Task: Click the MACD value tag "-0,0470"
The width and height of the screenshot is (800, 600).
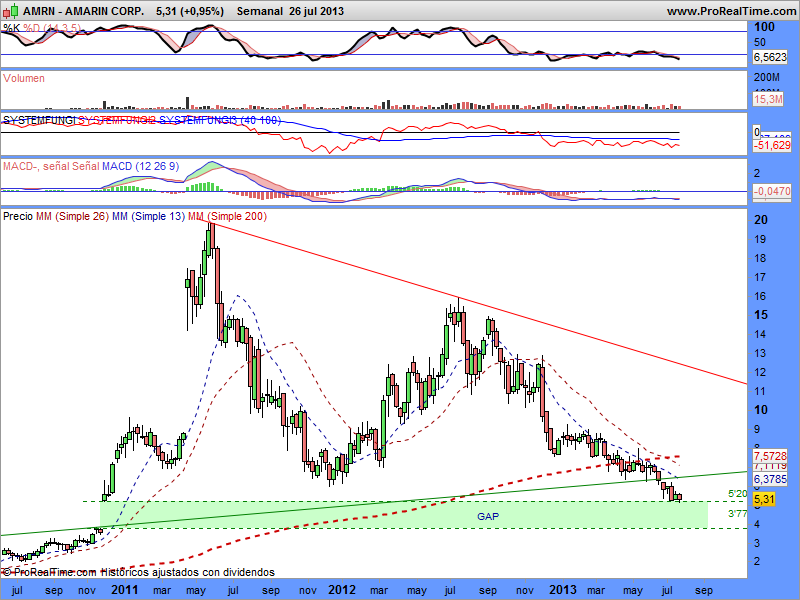Action: click(x=772, y=191)
